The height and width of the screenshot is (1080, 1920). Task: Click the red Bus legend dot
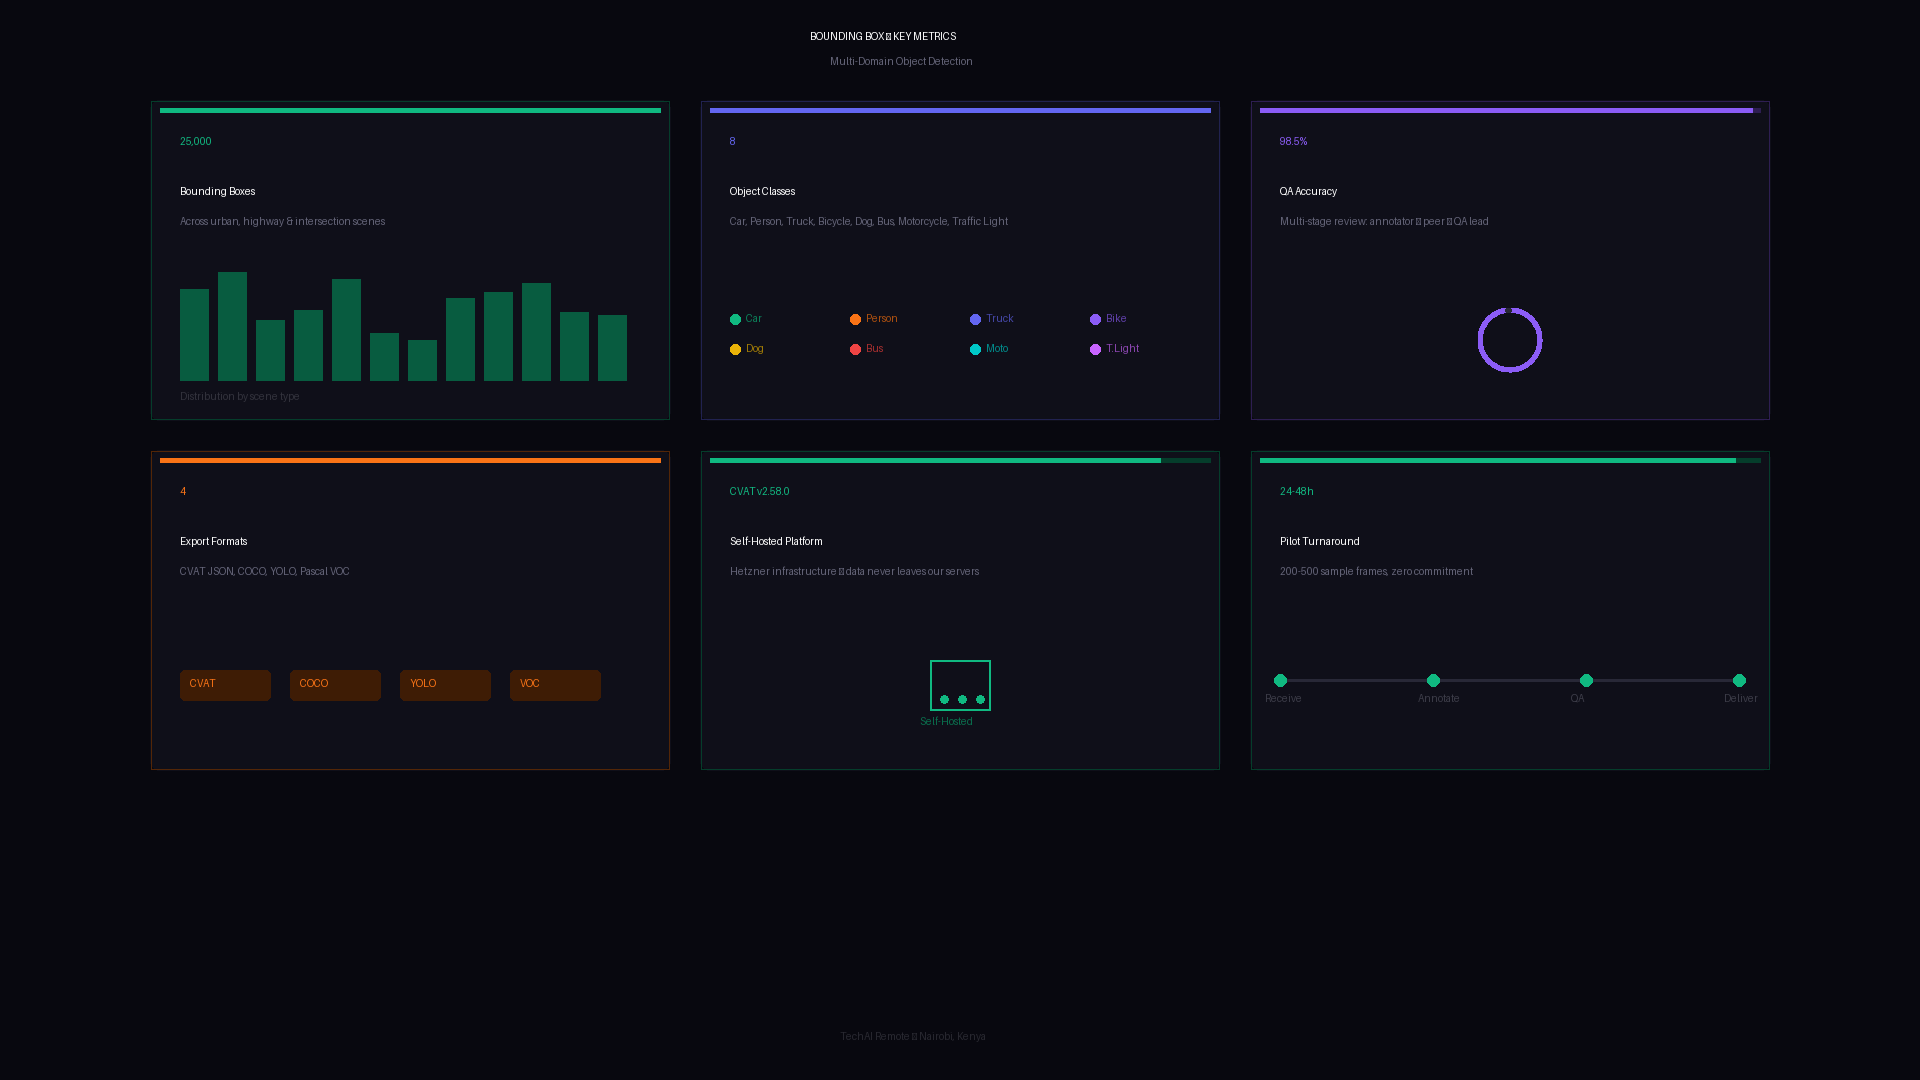coord(855,350)
